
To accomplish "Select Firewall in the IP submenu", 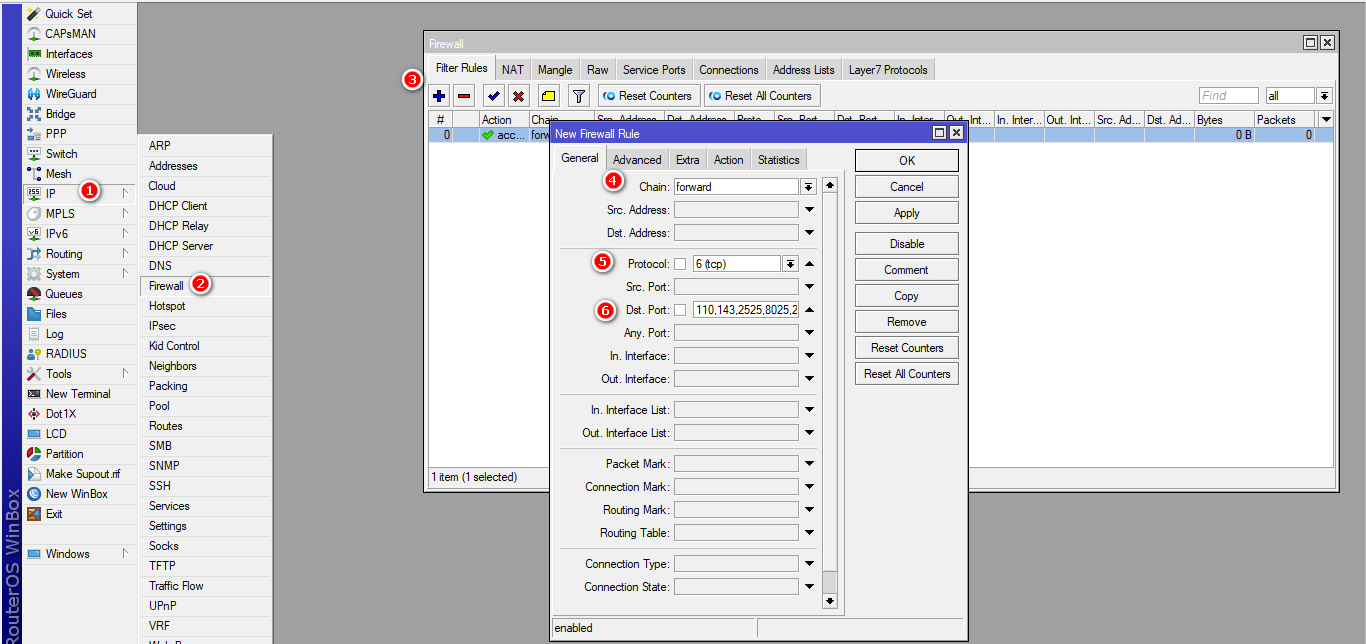I will pos(166,286).
